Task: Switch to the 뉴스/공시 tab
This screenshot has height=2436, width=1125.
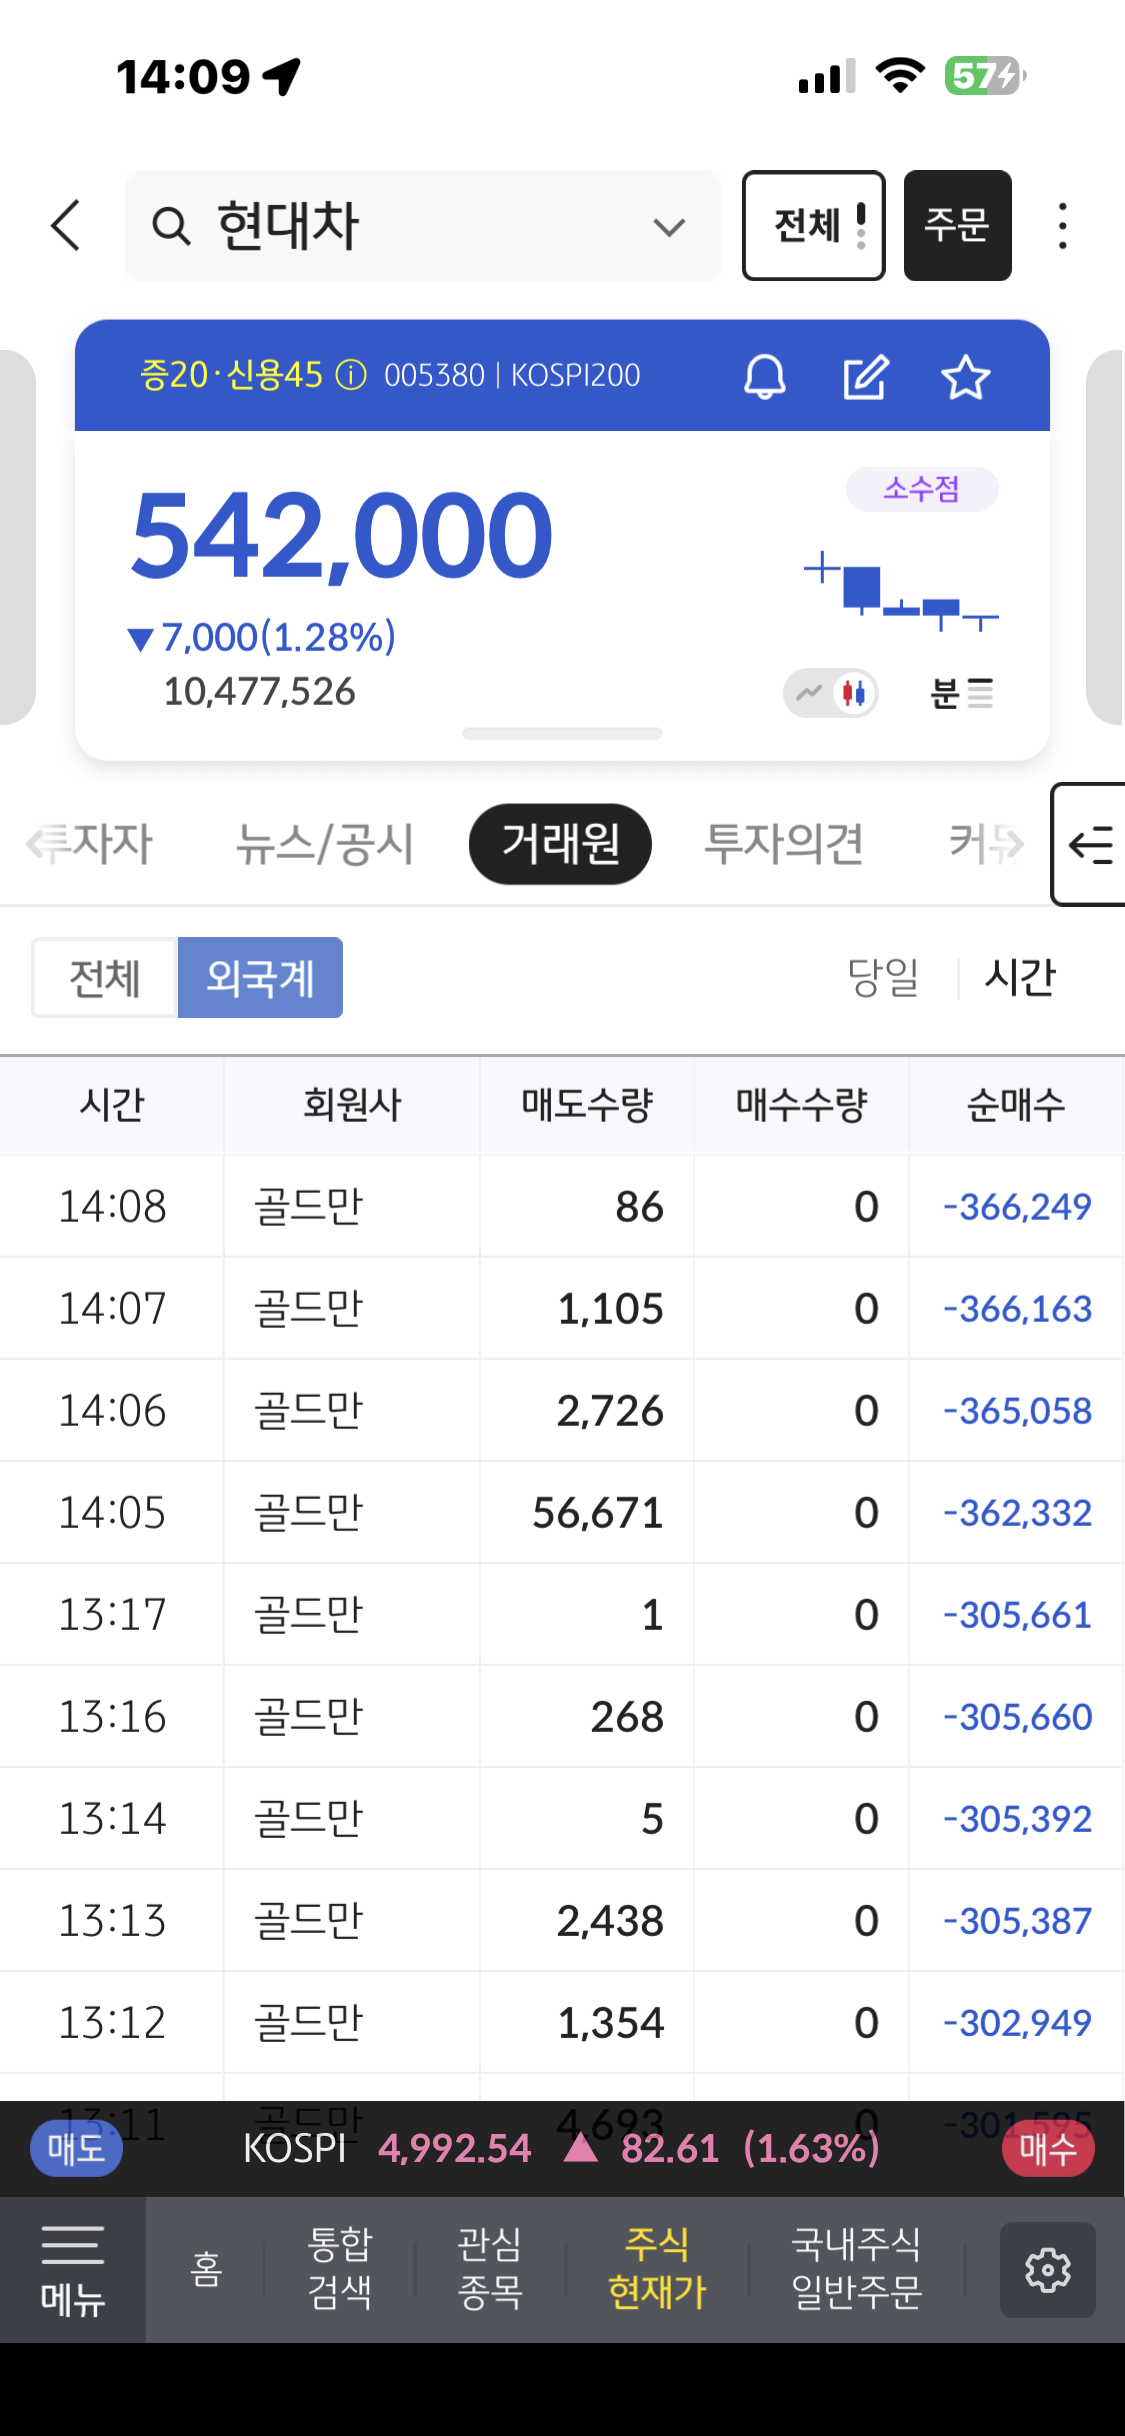Action: coord(324,844)
